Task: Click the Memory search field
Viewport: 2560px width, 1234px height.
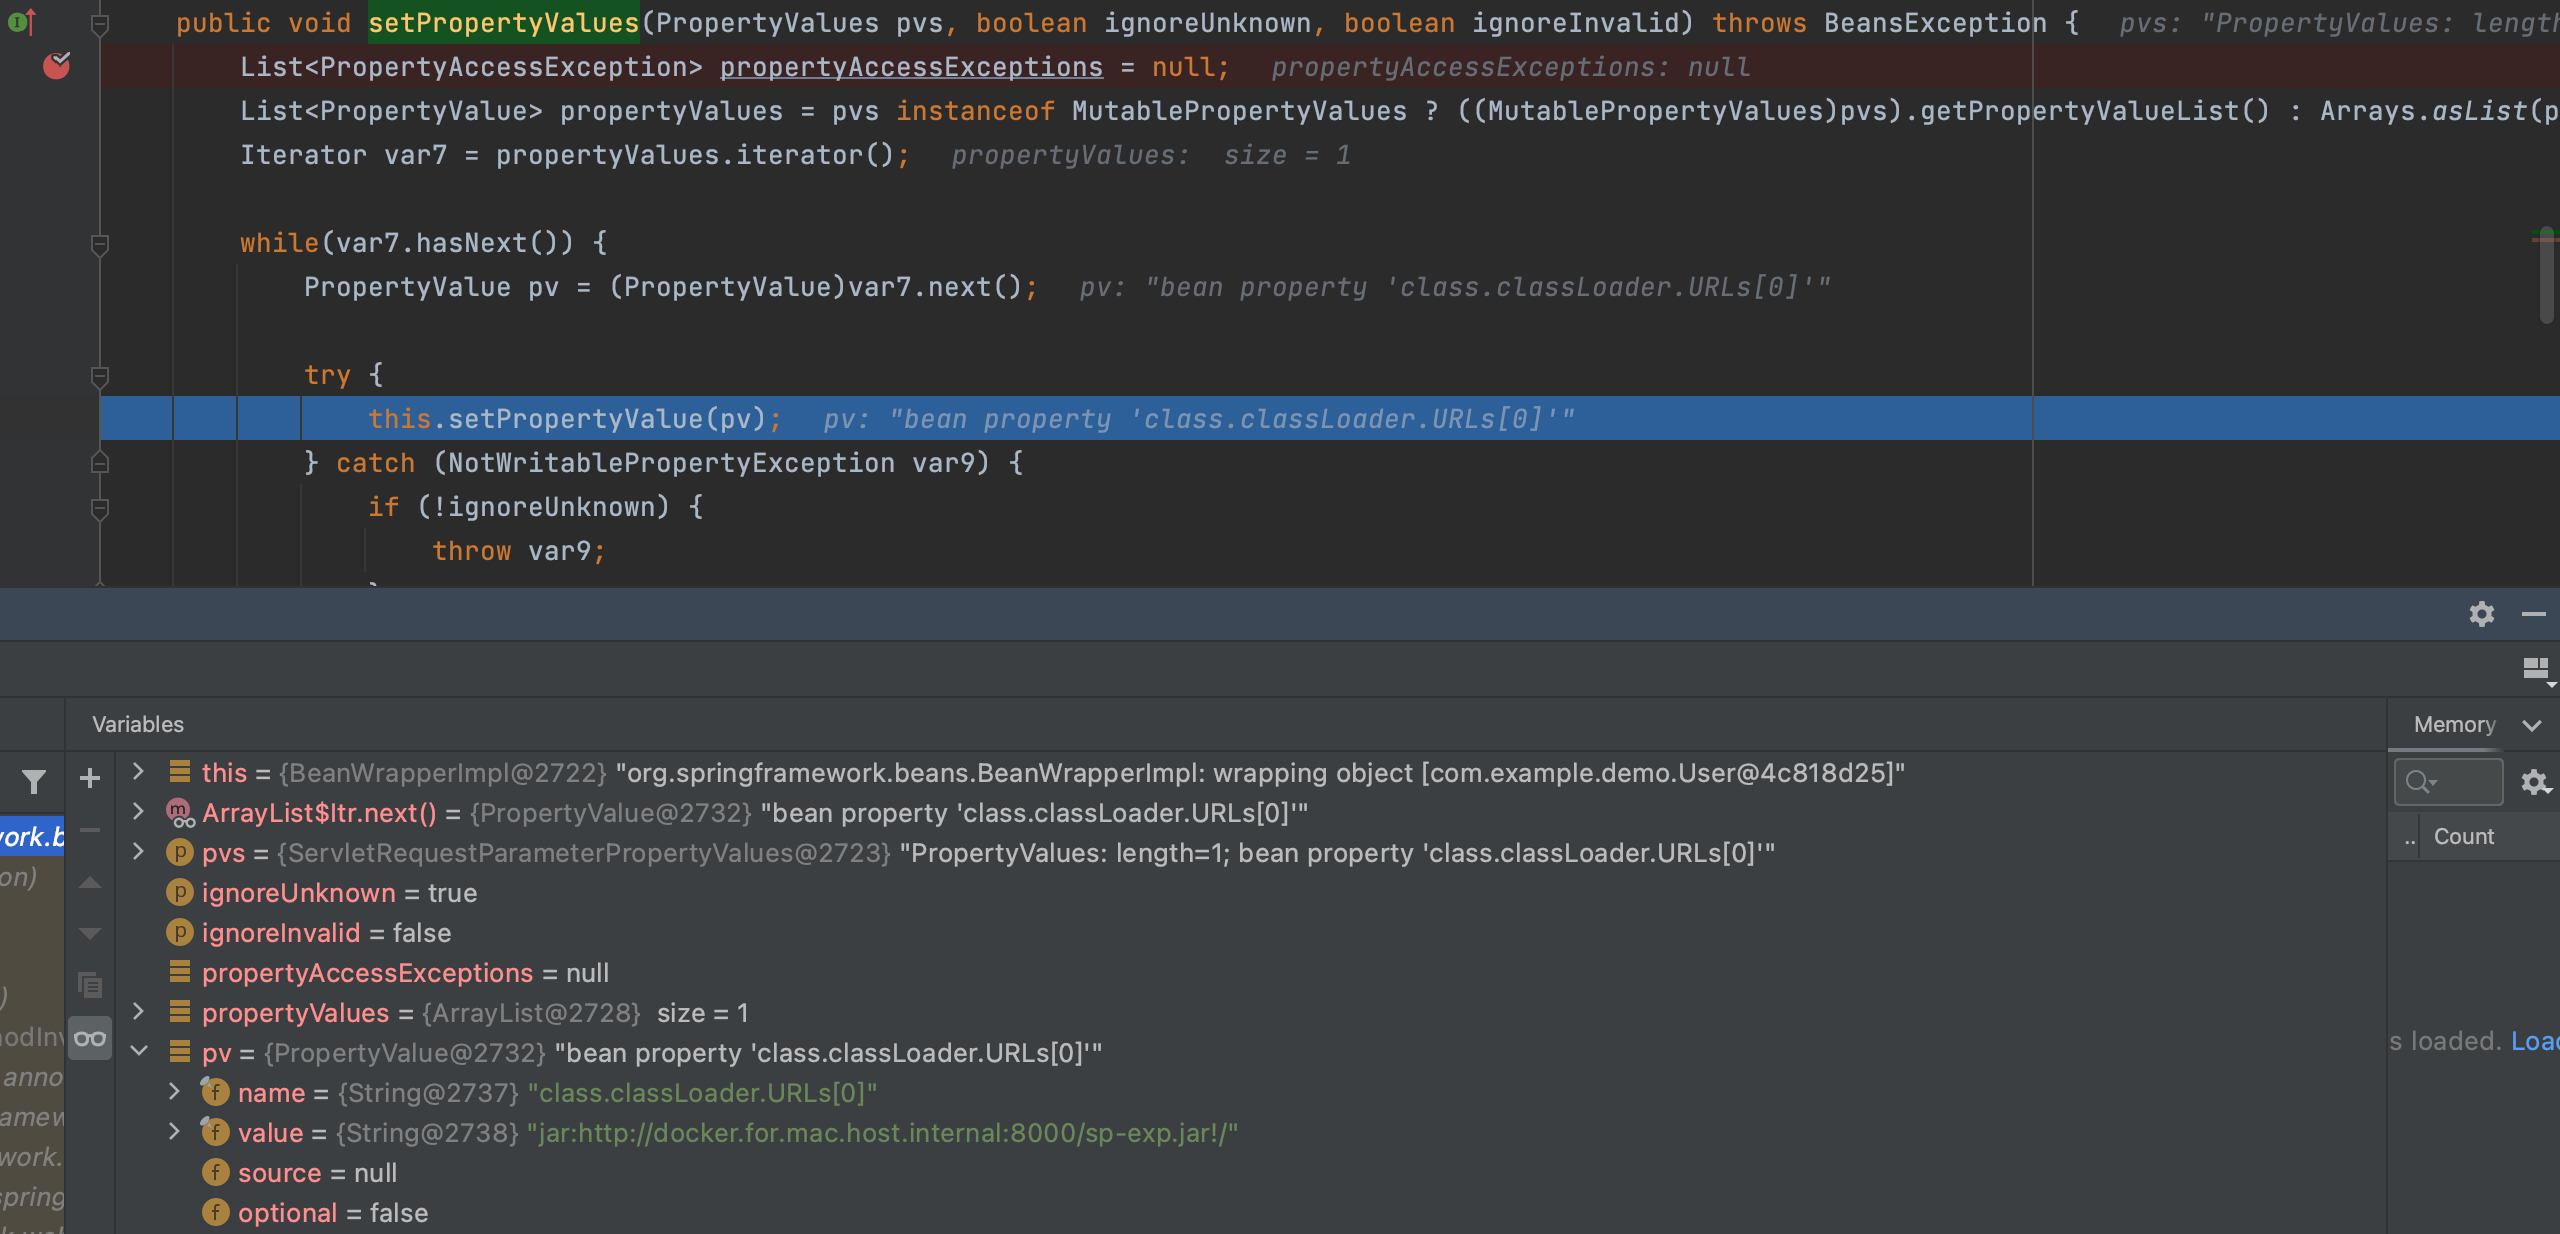Action: [2448, 781]
